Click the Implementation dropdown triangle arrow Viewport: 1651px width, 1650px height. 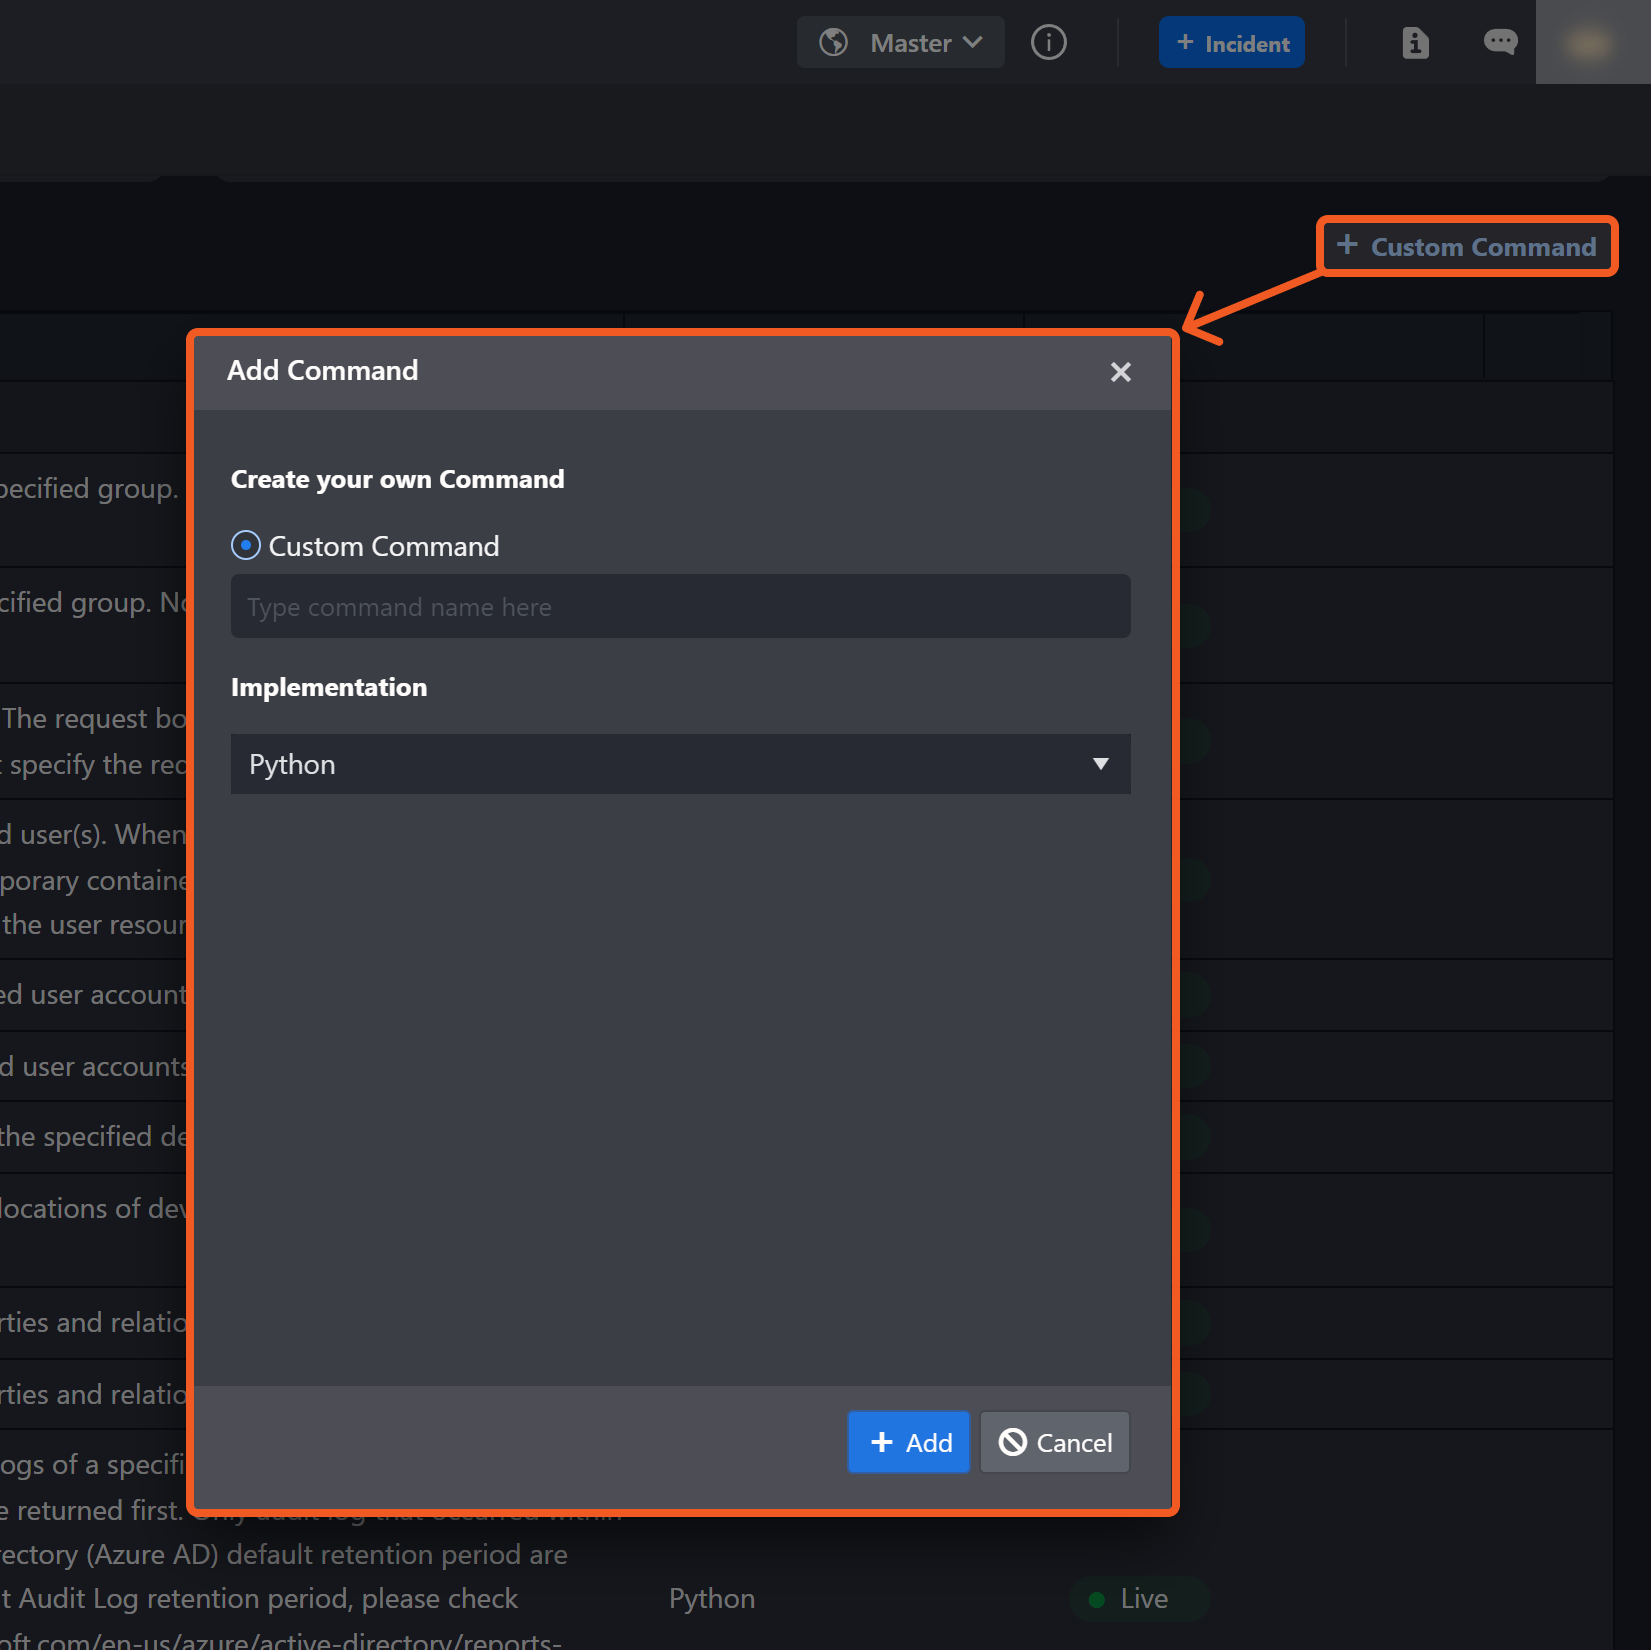point(1100,765)
